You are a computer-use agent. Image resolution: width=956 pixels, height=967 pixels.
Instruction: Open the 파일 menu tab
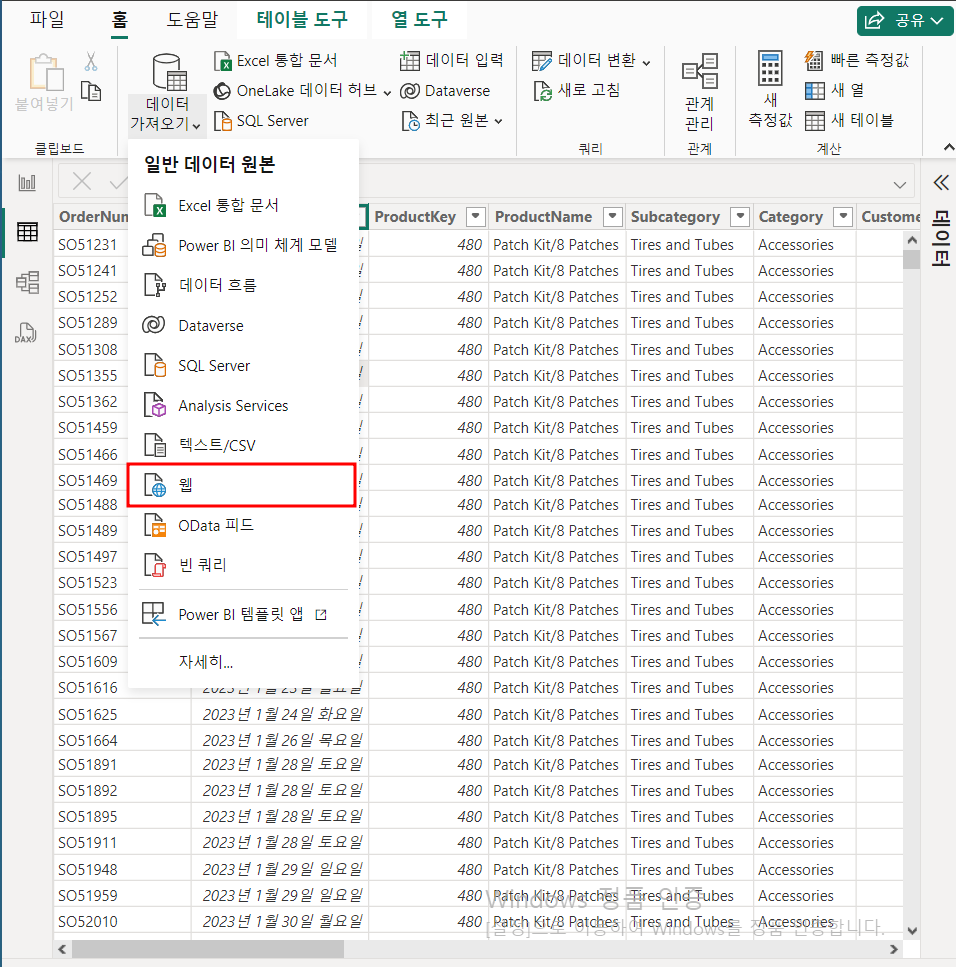tap(47, 20)
